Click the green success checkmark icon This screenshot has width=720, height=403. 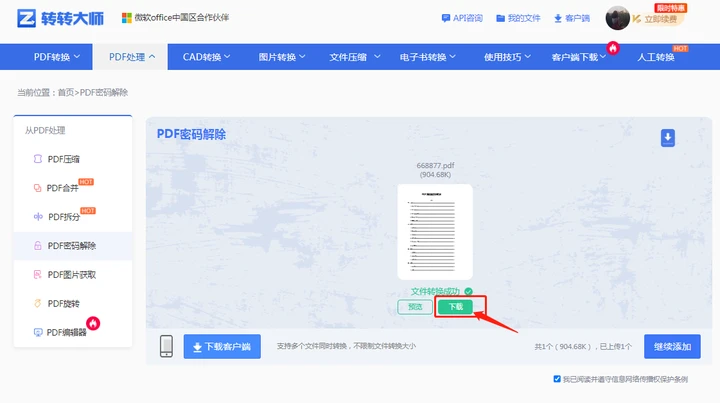click(x=468, y=291)
